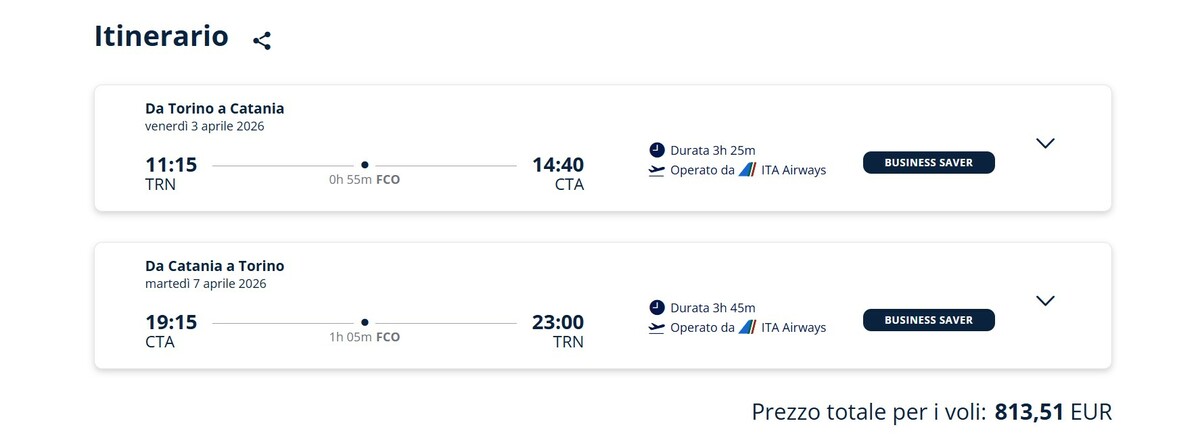Click the FCO stopover dot on the return flight

click(364, 322)
